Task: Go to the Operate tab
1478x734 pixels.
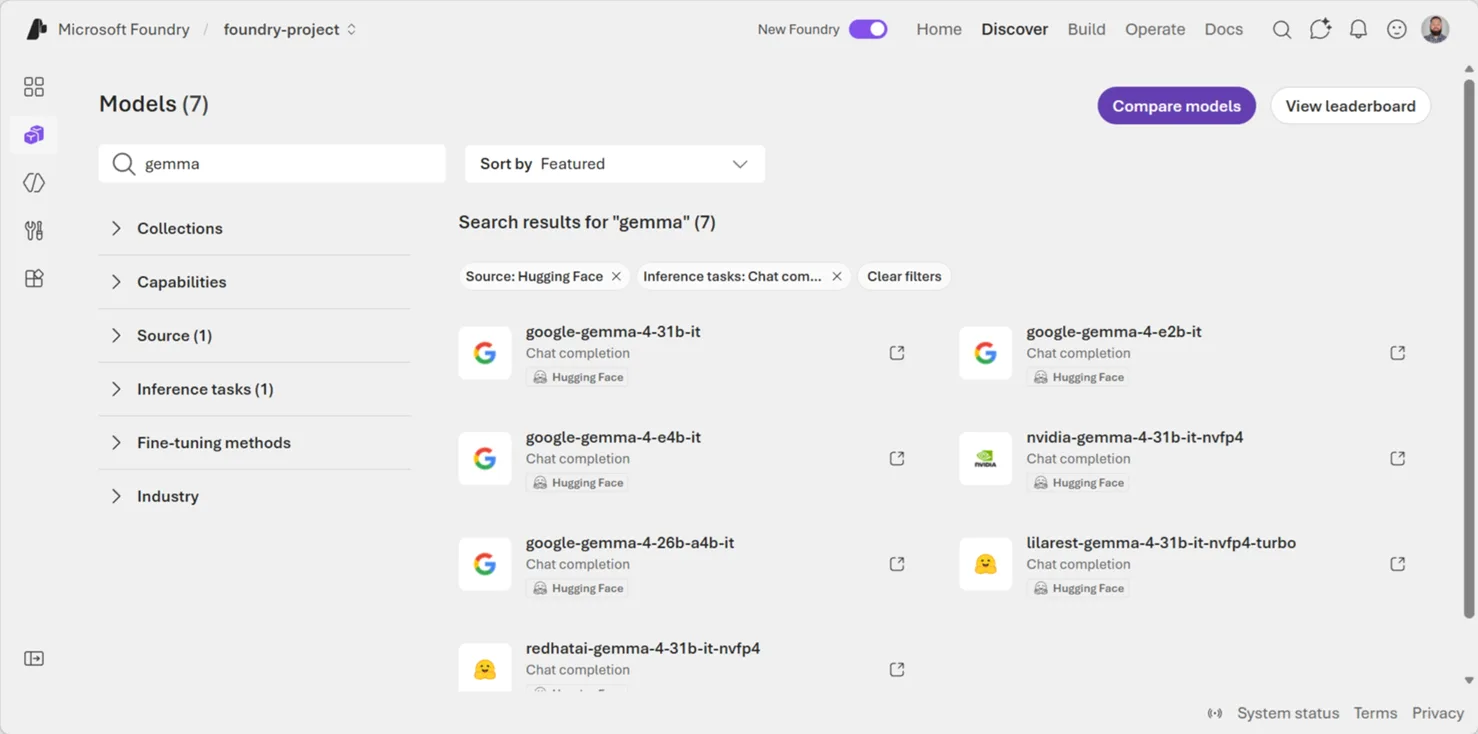Action: [1155, 29]
